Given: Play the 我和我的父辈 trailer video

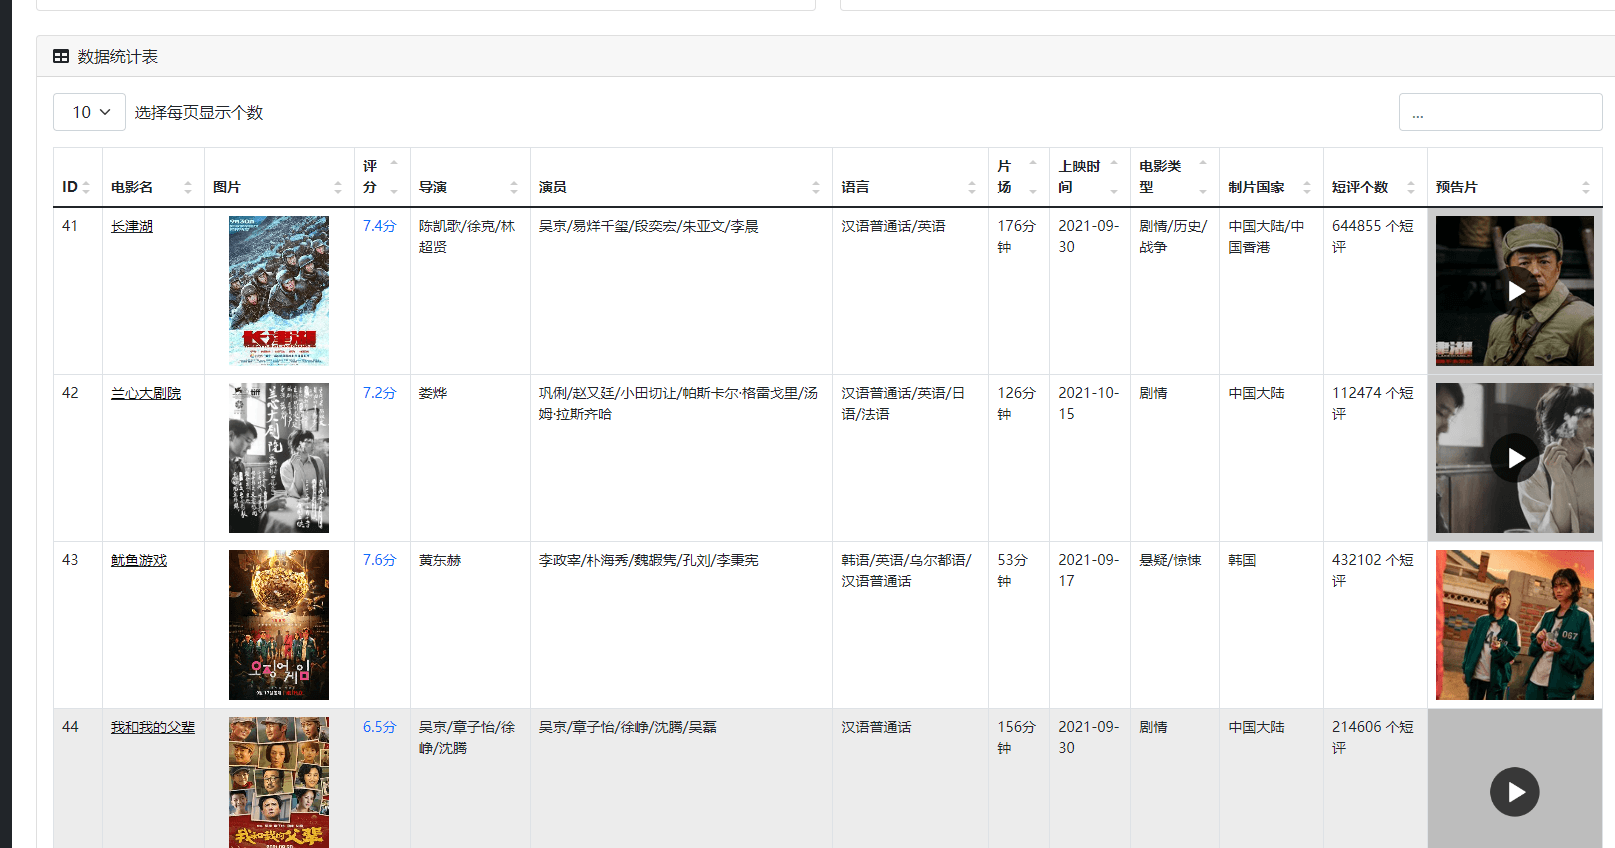Looking at the screenshot, I should (x=1515, y=792).
